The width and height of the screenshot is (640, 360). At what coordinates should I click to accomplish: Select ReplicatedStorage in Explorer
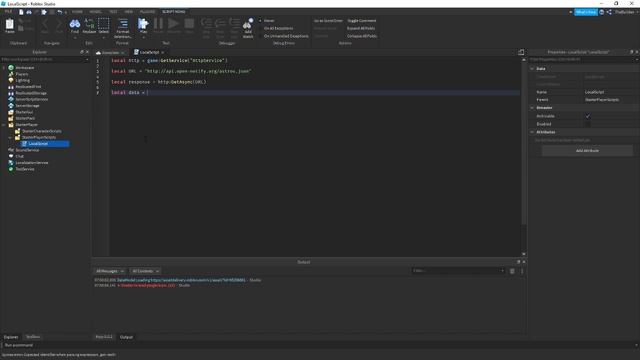31,93
